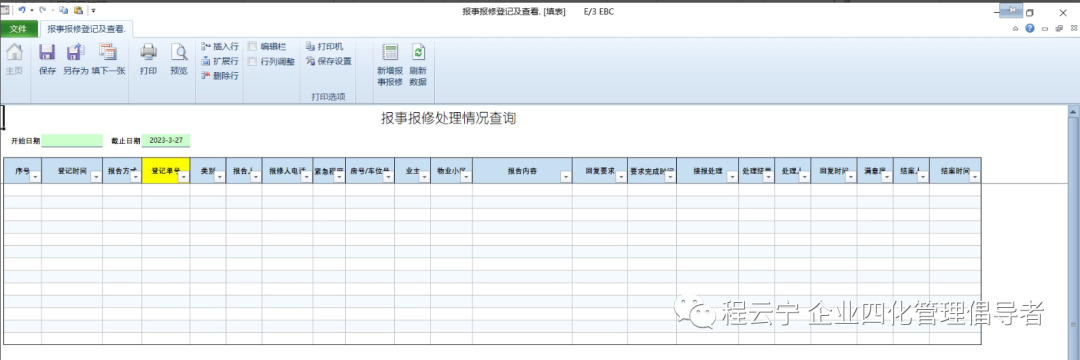1080x360 pixels.
Task: Click 保存设置 save settings
Action: pos(329,61)
